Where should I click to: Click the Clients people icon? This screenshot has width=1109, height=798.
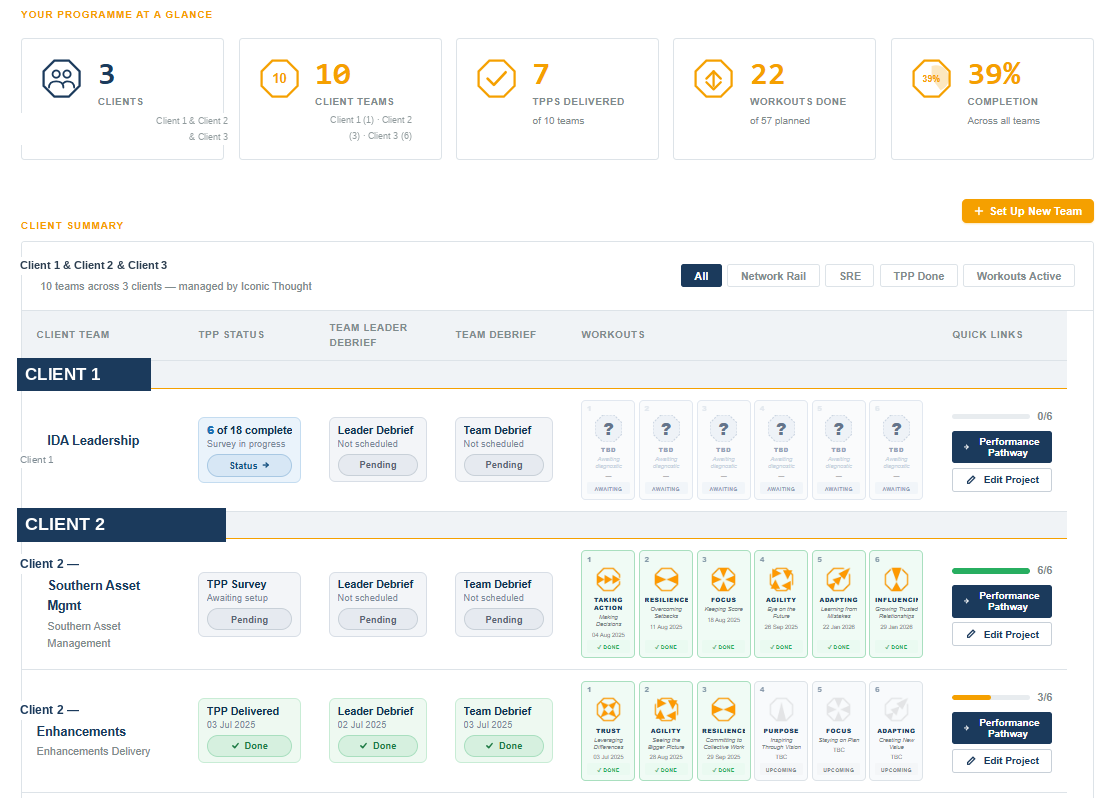pos(62,79)
